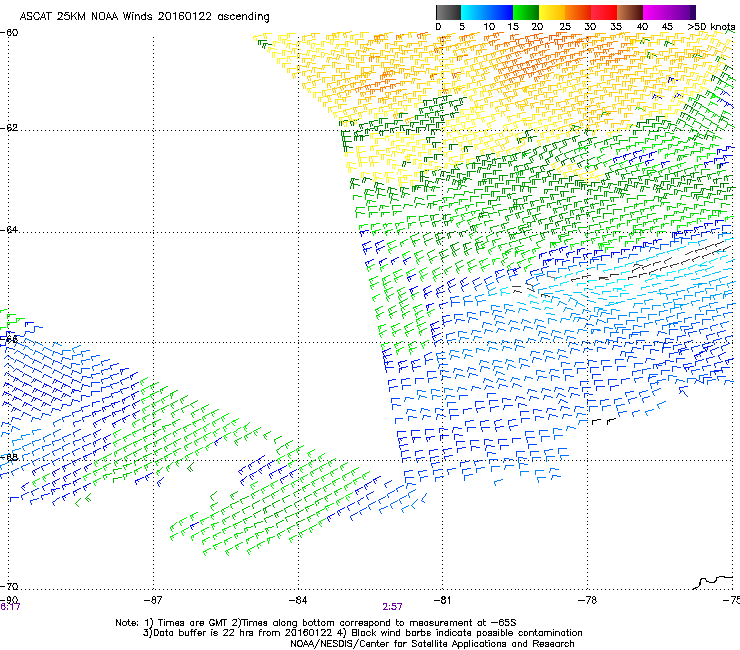Click the -60 latitude axis label

click(9, 33)
